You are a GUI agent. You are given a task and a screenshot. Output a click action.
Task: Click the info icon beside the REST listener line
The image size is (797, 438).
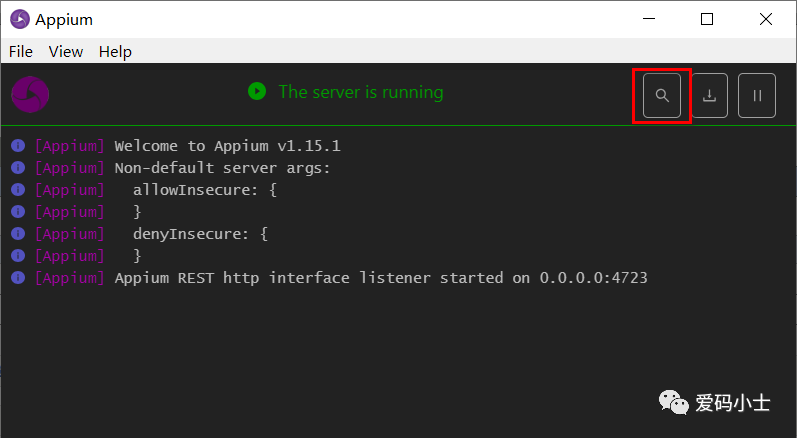(x=18, y=277)
